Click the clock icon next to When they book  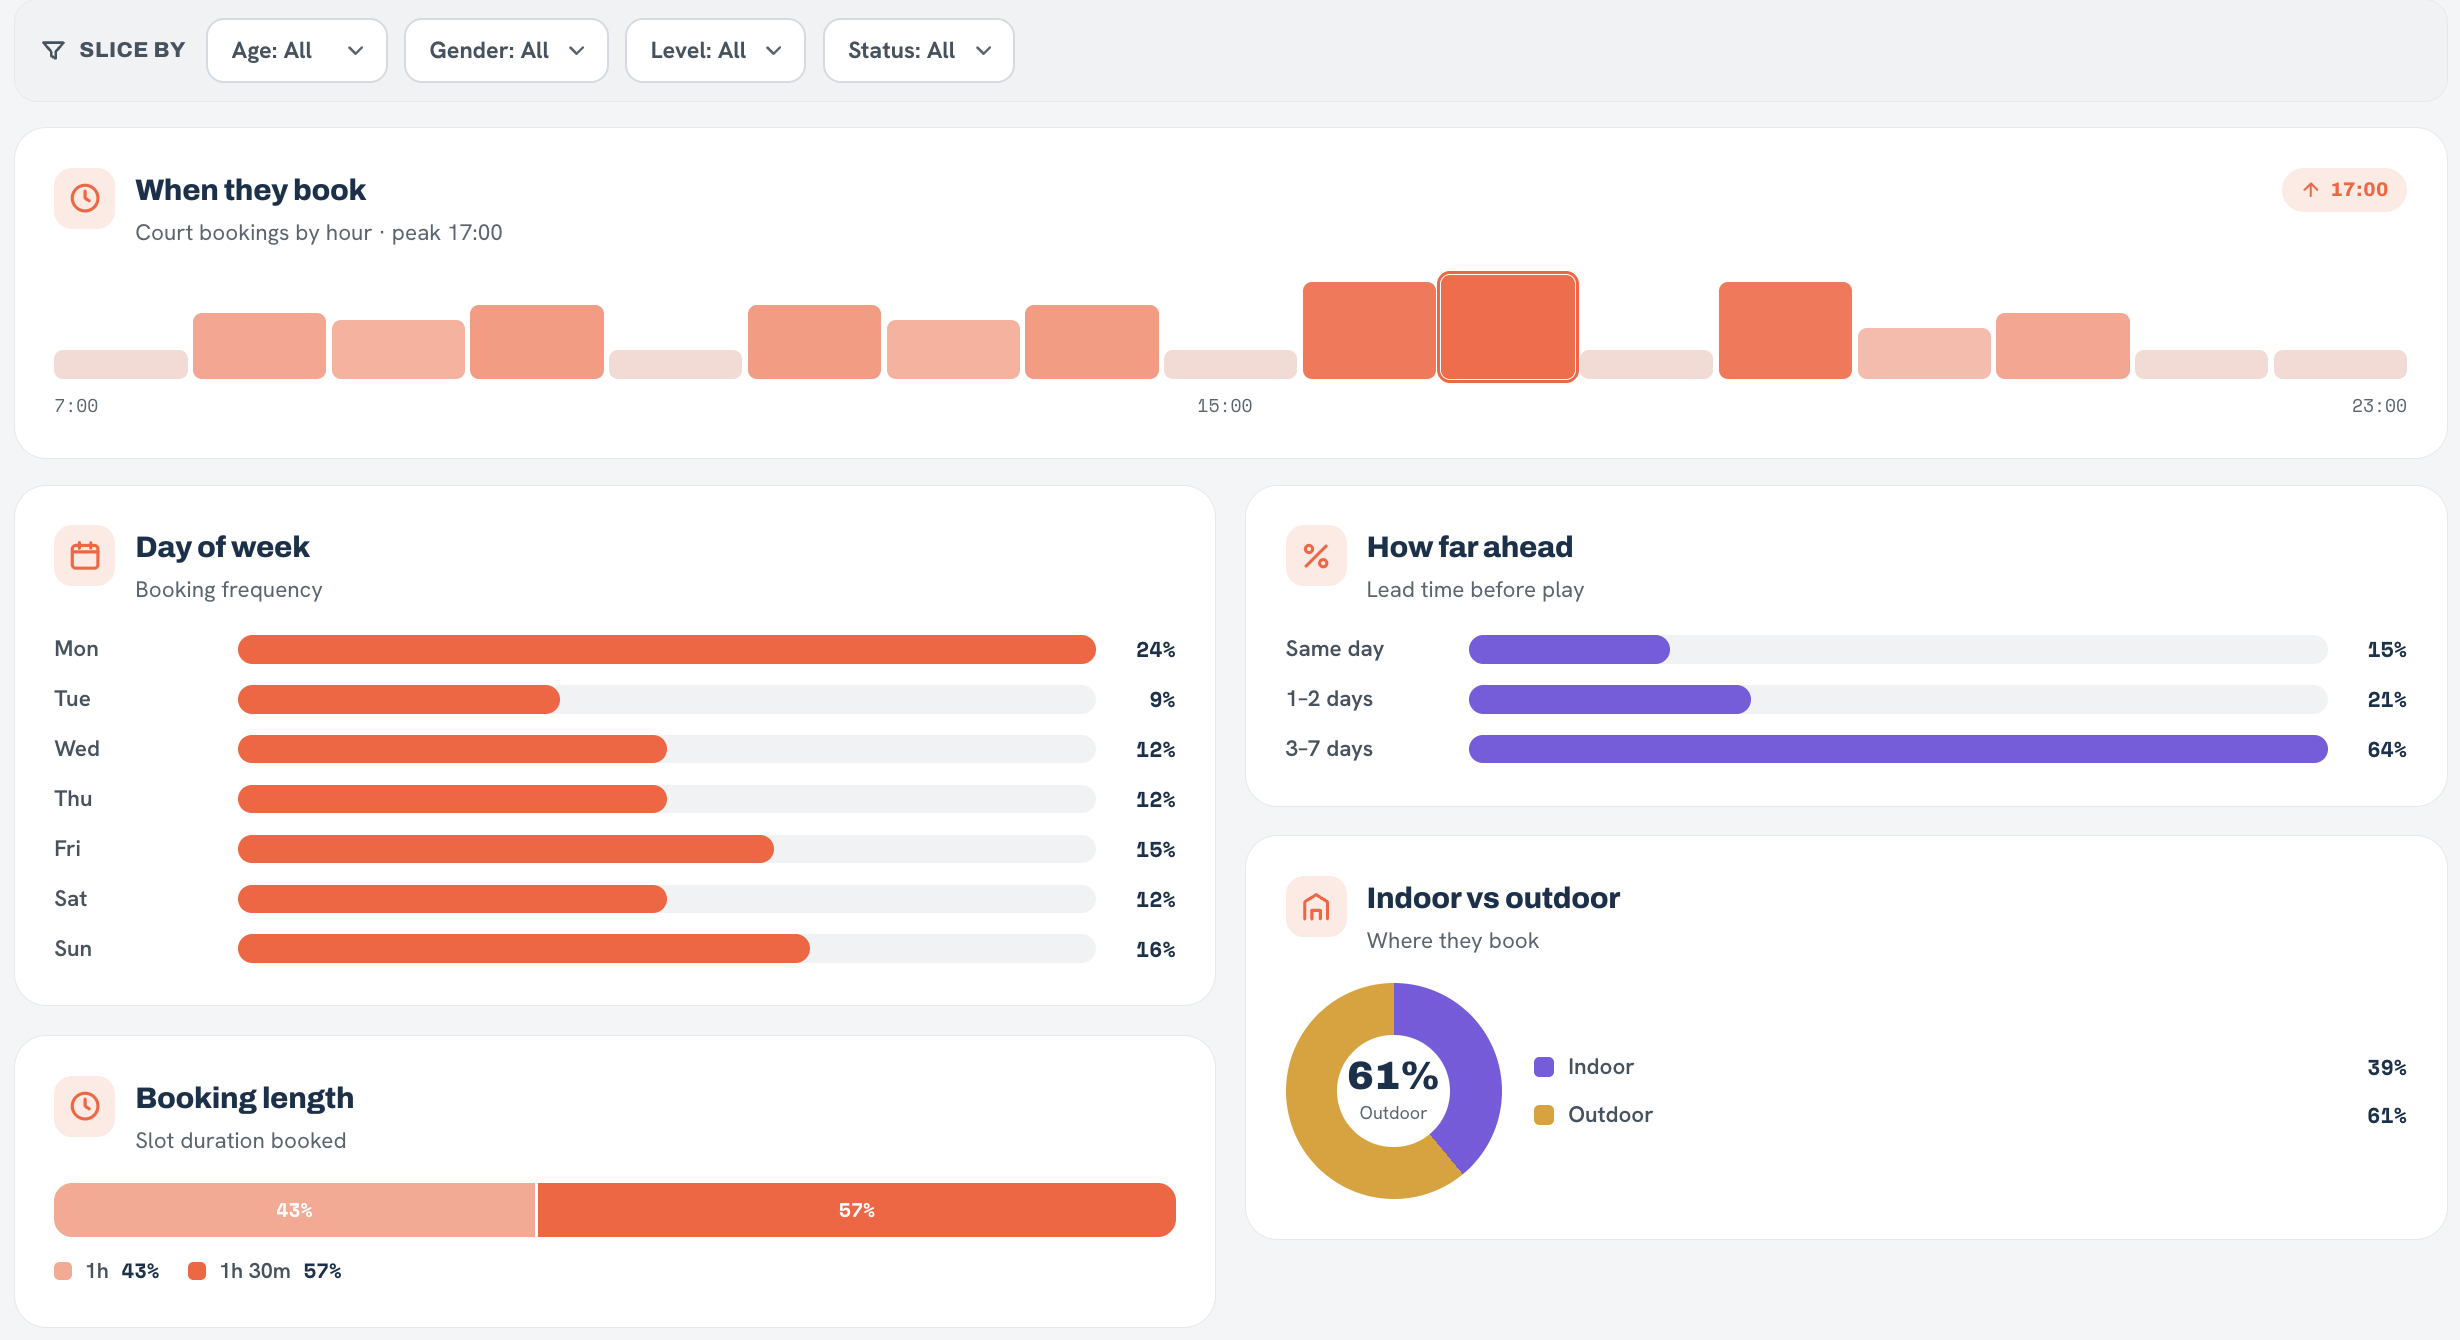pos(85,198)
